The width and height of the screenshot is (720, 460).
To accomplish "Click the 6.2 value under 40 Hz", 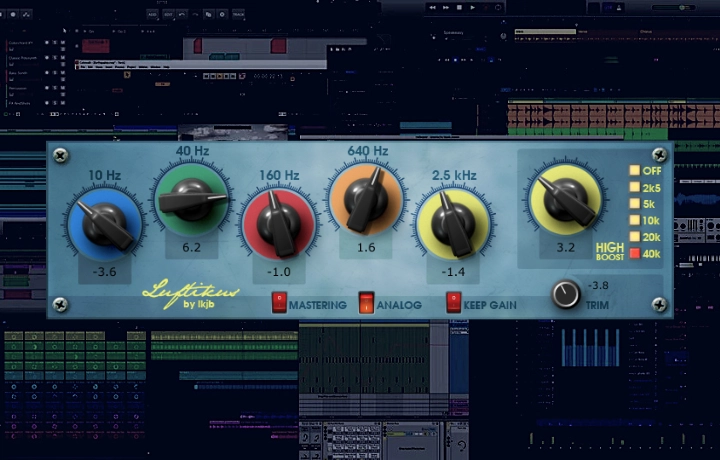I will click(x=191, y=248).
